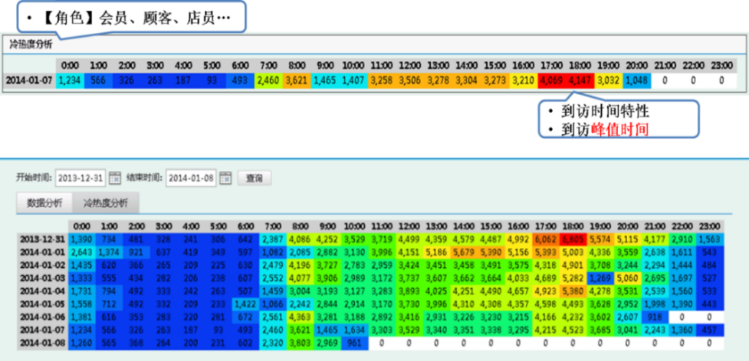Screen dimensions: 749x361
Task: Click the 457 cell in the 23:00 column
Action: click(x=710, y=331)
